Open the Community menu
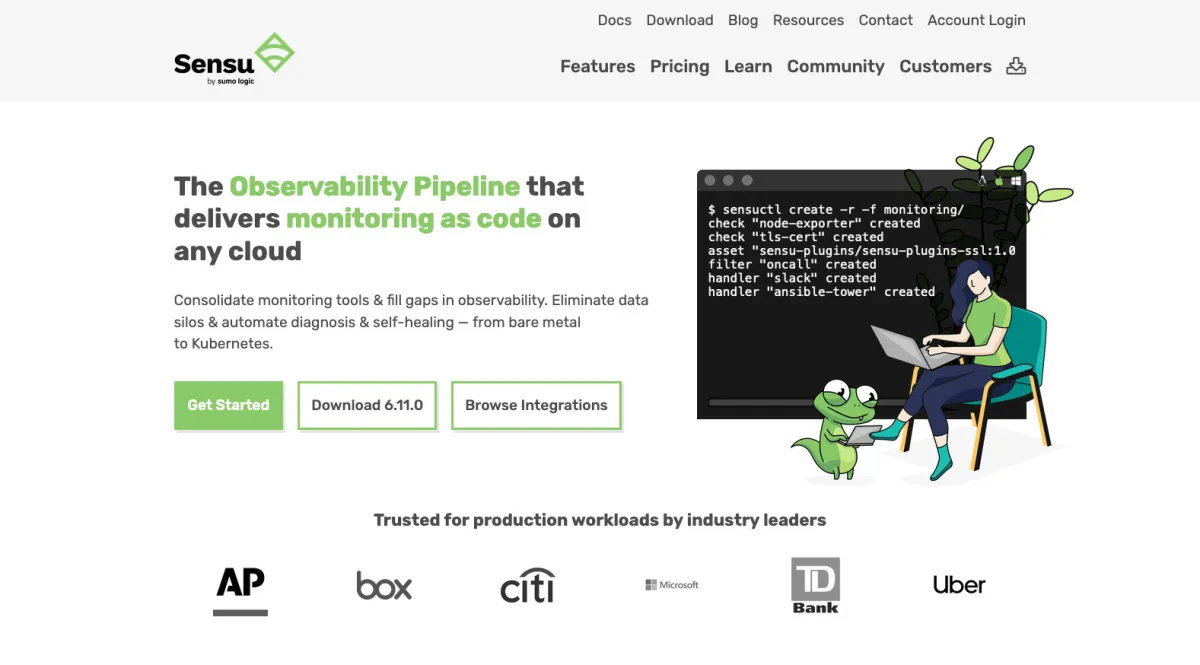Screen dimensions: 1200x665 click(836, 66)
